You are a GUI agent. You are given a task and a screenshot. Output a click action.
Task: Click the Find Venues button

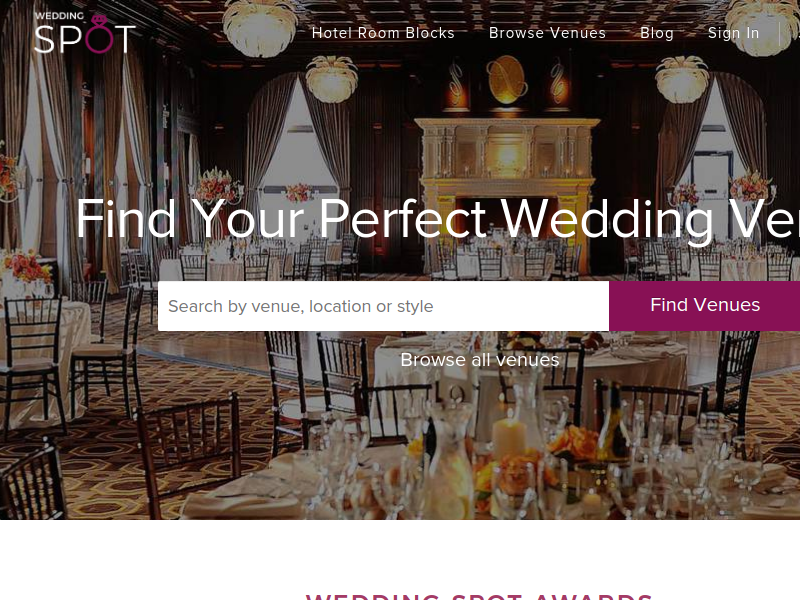(705, 306)
